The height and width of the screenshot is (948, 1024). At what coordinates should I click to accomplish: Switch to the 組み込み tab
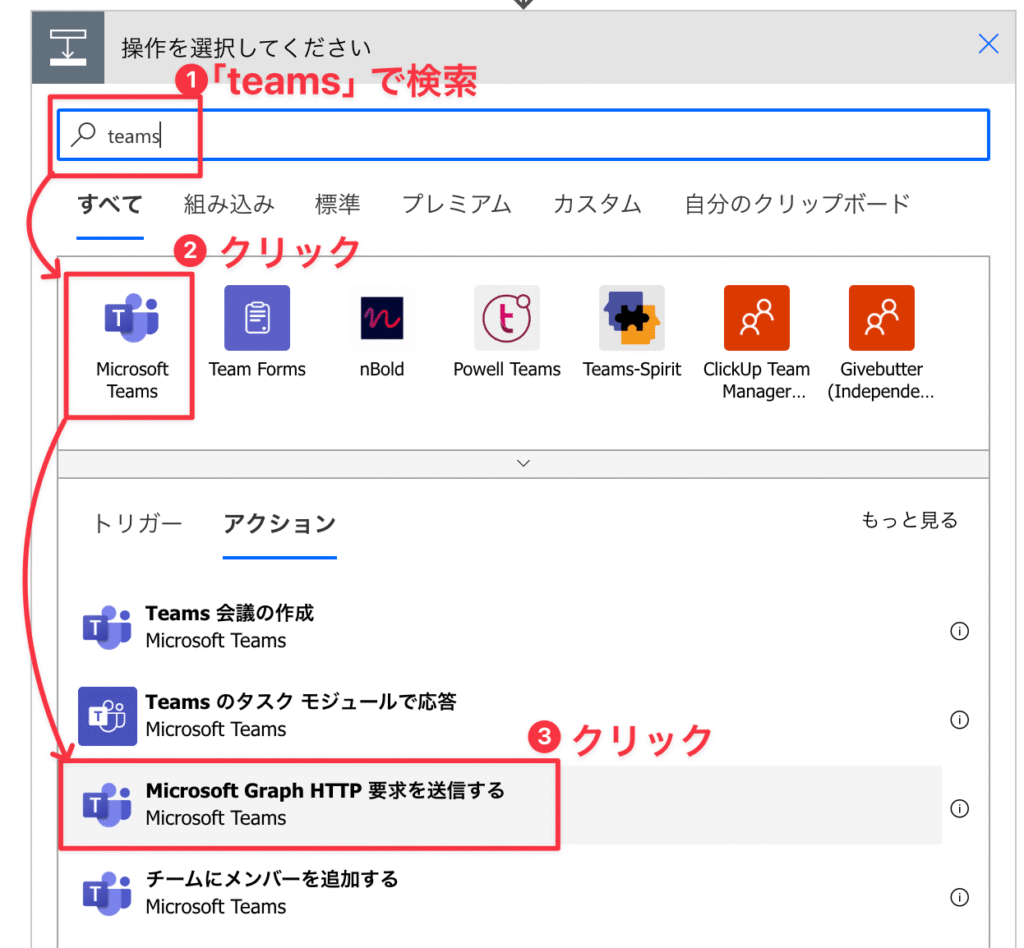(x=229, y=204)
